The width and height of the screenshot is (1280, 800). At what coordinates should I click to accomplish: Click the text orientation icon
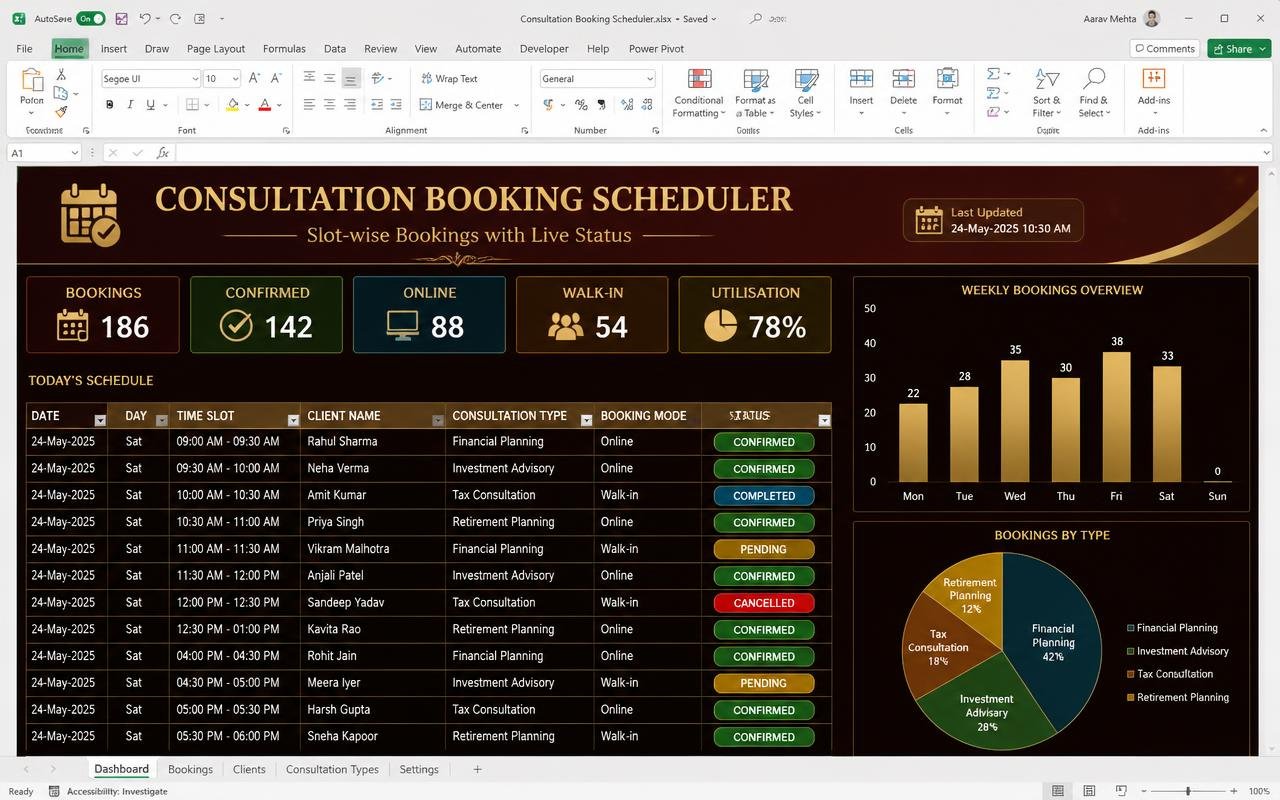click(378, 78)
